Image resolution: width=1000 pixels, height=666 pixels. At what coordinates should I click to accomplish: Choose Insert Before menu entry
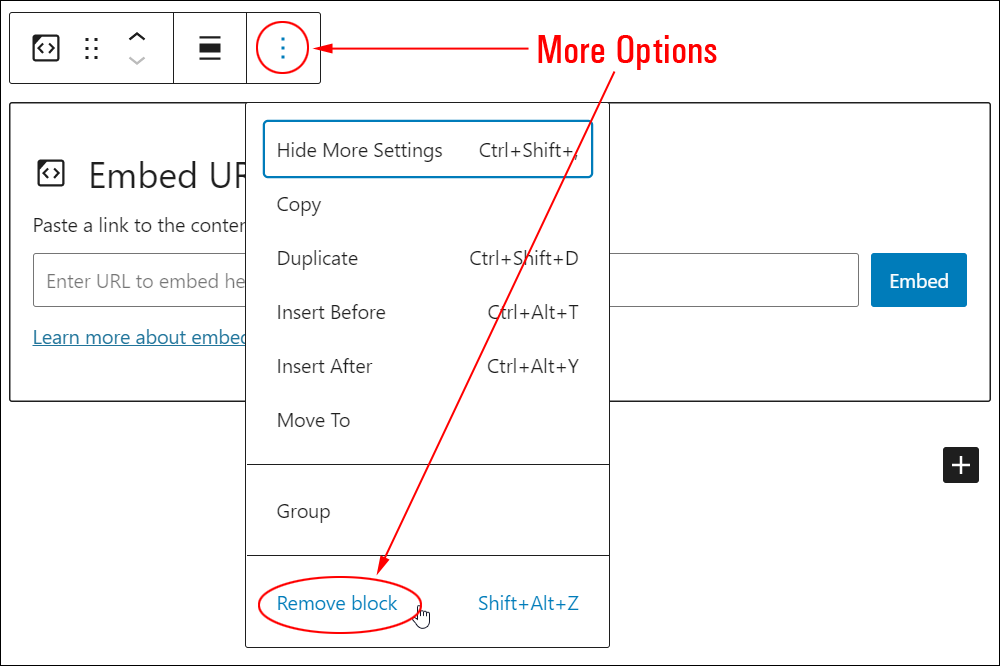(427, 313)
